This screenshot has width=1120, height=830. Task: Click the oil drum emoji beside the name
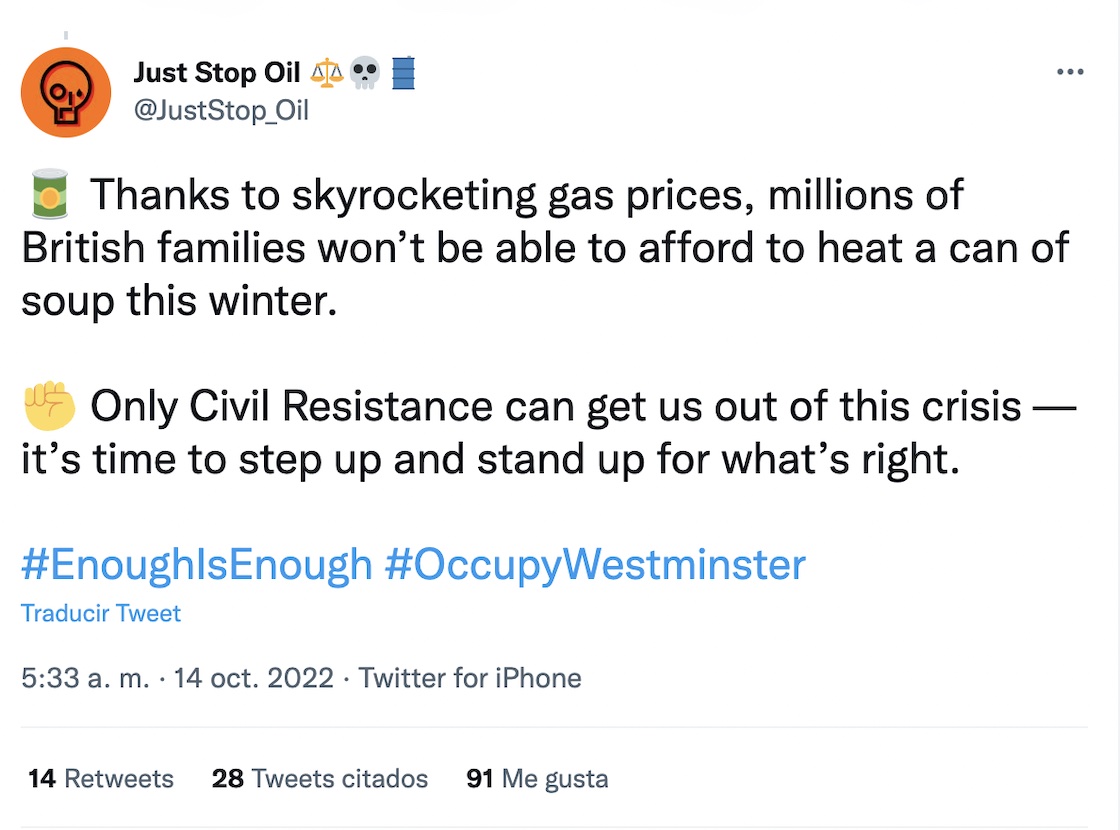pyautogui.click(x=403, y=74)
